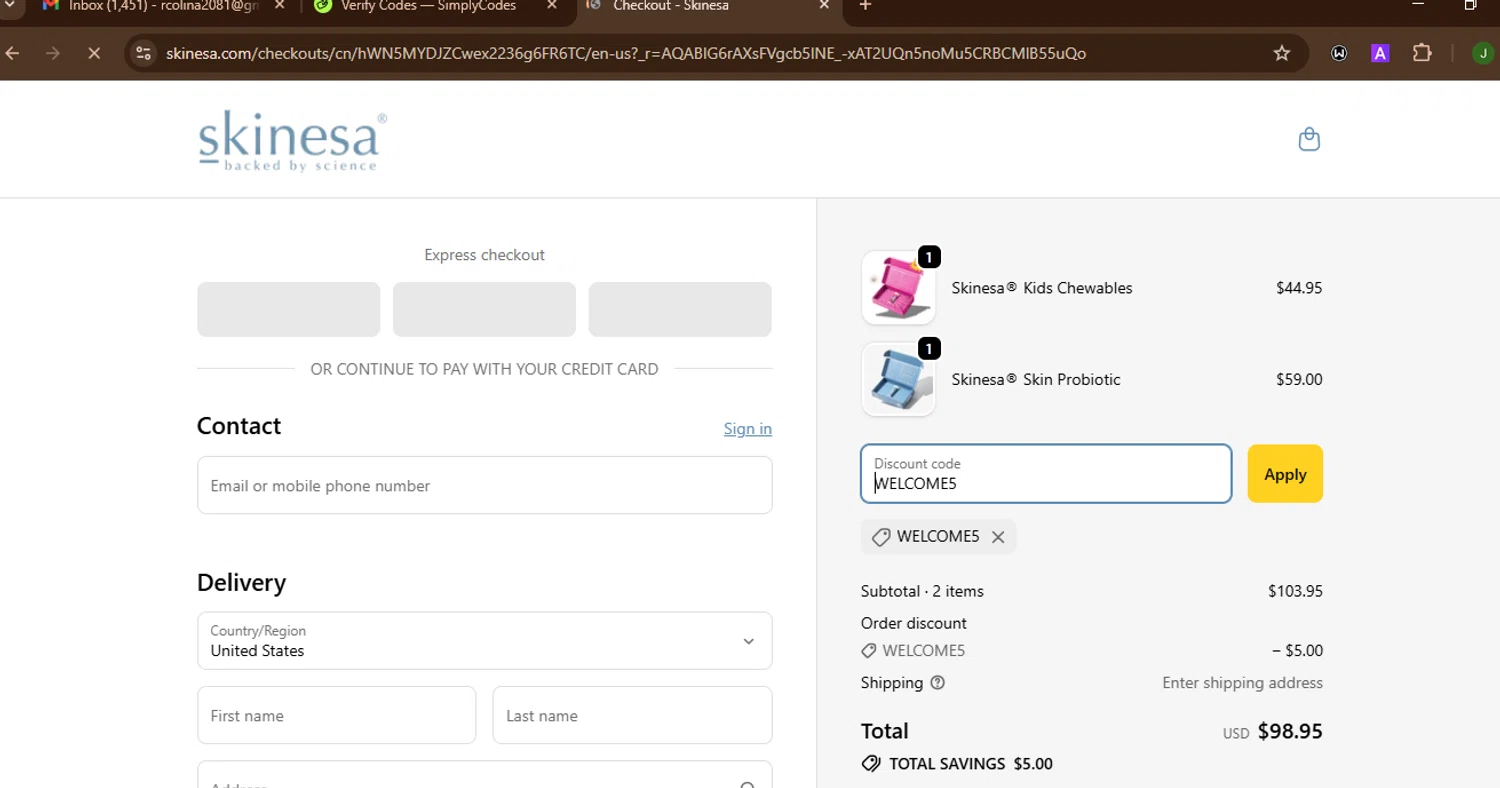Screen dimensions: 1500x788
Task: Expand the Country/Region dropdown
Action: click(x=485, y=641)
